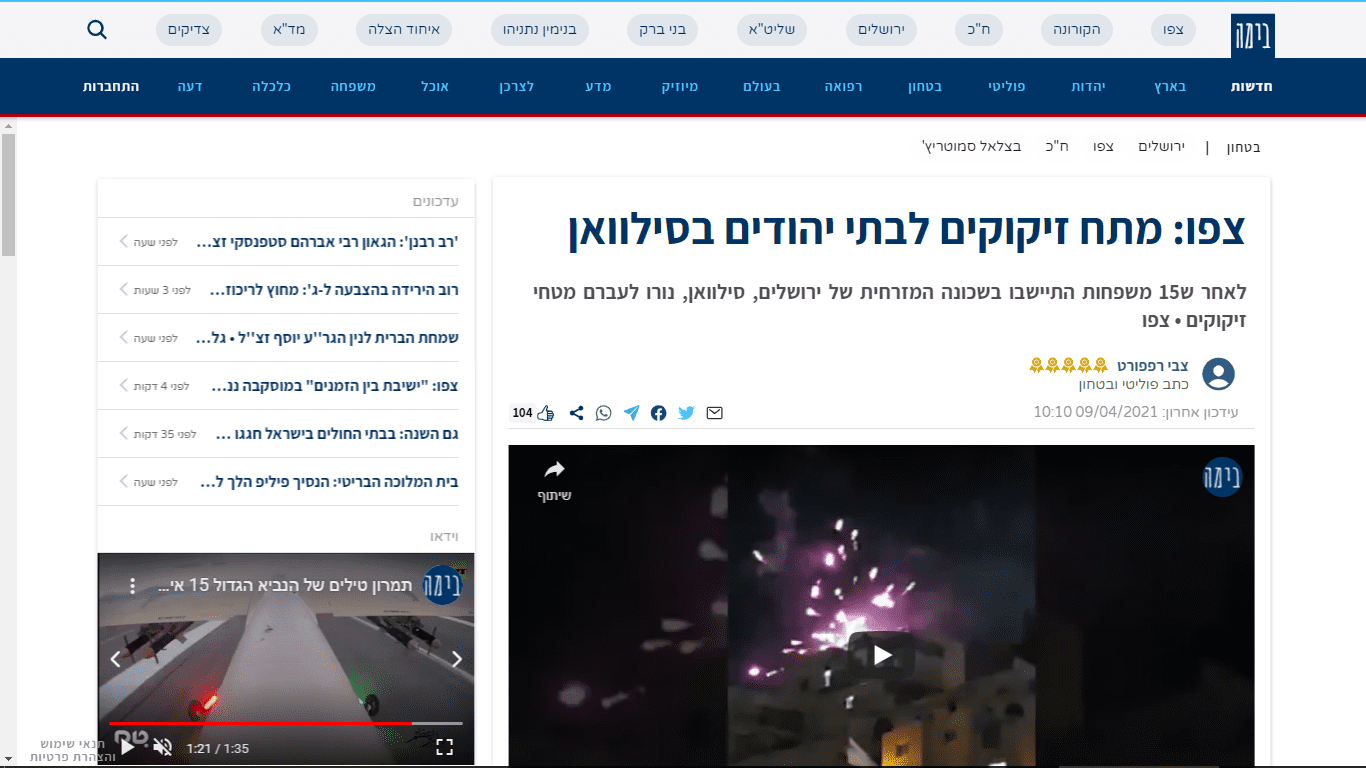The image size is (1366, 768).
Task: Select דעה in the navigation bar
Action: (x=190, y=87)
